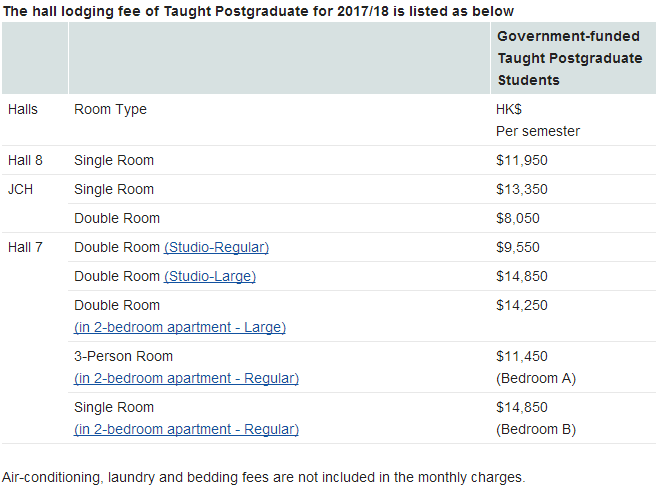The width and height of the screenshot is (659, 490).
Task: Open the 2-bedroom apartment - Large link
Action: [180, 327]
